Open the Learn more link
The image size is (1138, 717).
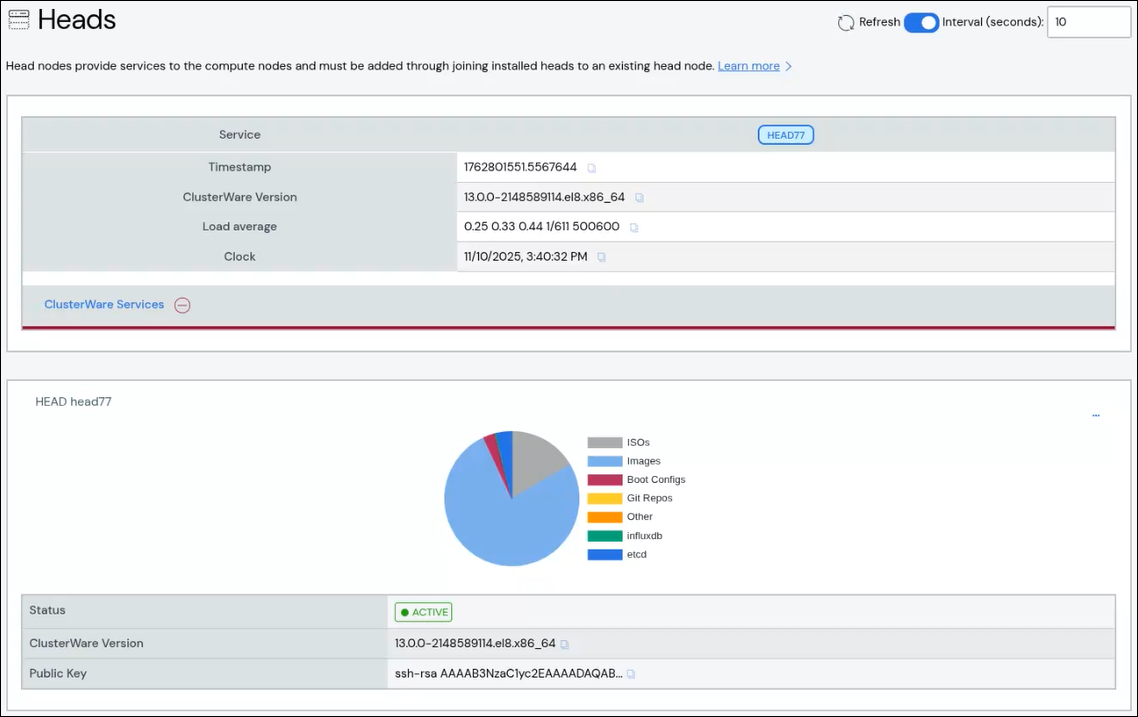748,66
